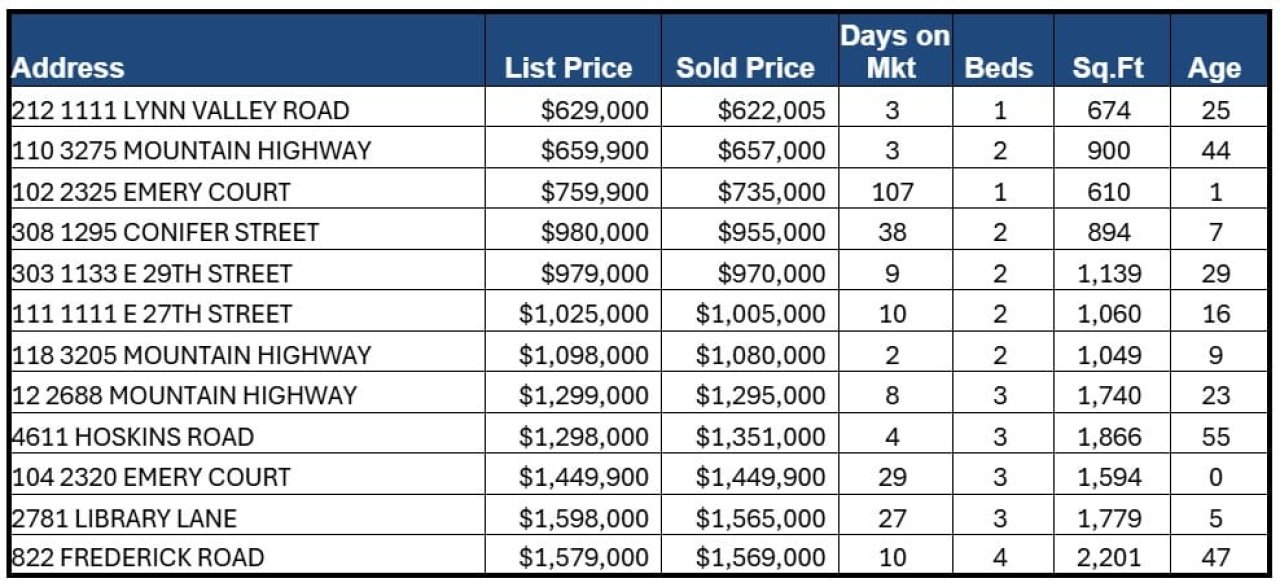This screenshot has width=1280, height=587.
Task: Click 308 1295 Conifer Street address cell
Action: click(x=165, y=233)
